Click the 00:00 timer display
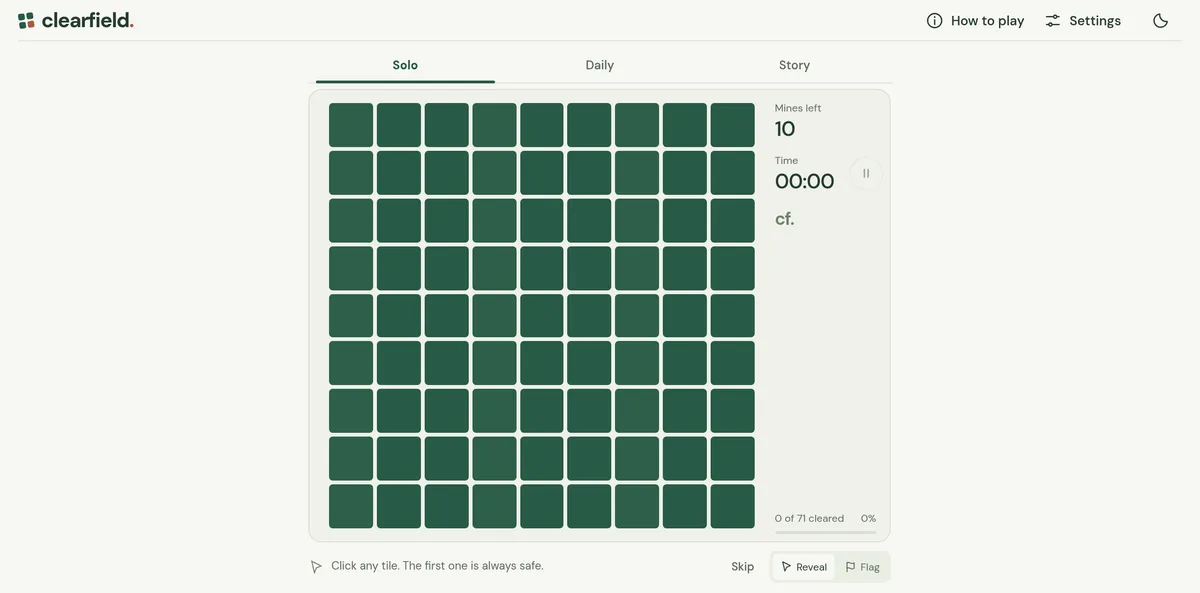The height and width of the screenshot is (593, 1200). pyautogui.click(x=804, y=181)
